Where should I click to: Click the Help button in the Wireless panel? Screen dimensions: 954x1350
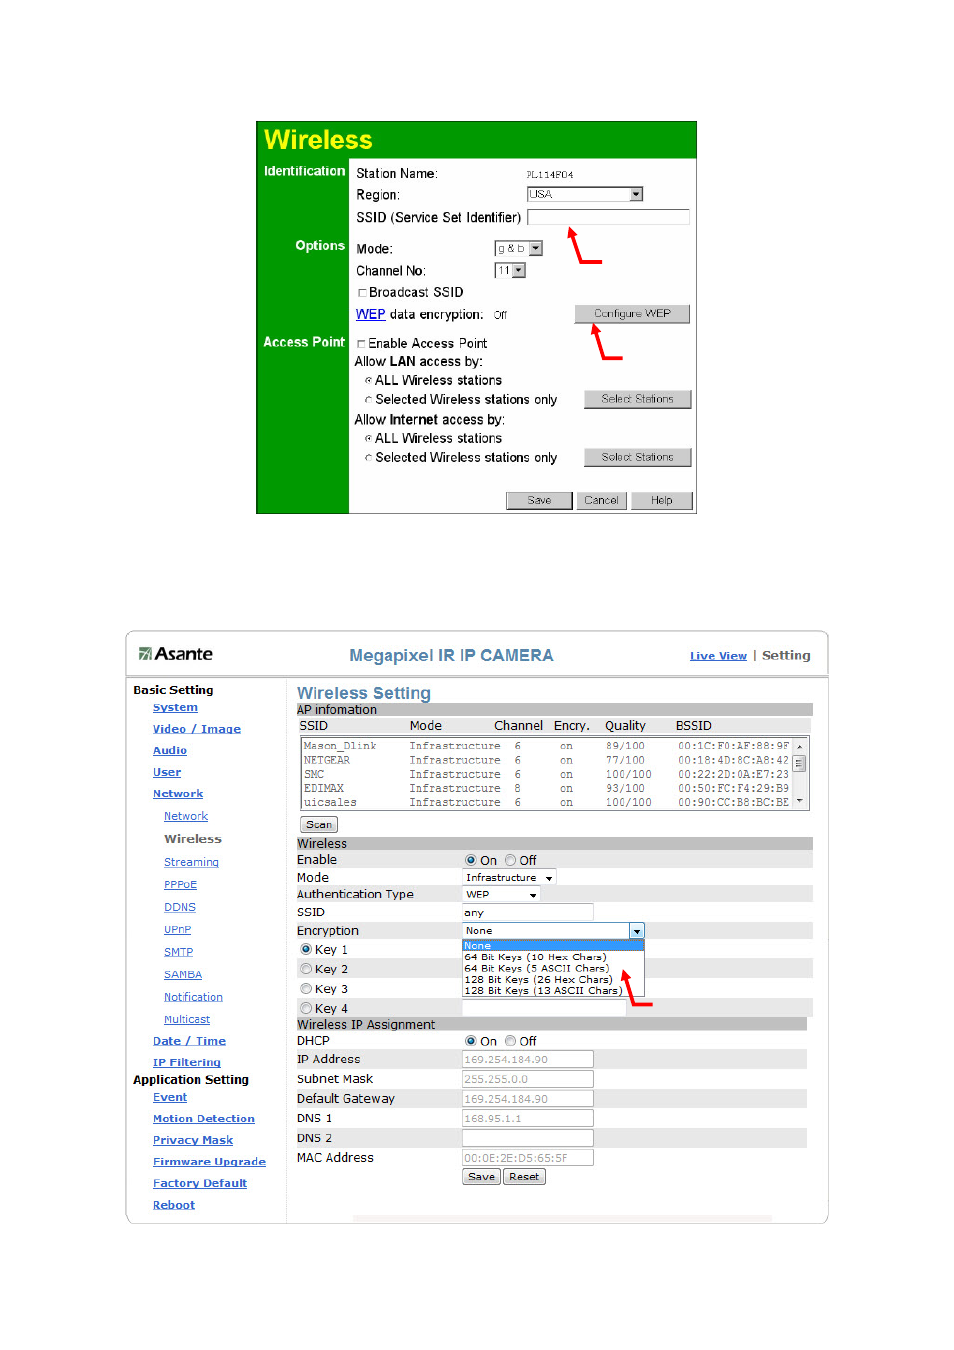coord(662,500)
